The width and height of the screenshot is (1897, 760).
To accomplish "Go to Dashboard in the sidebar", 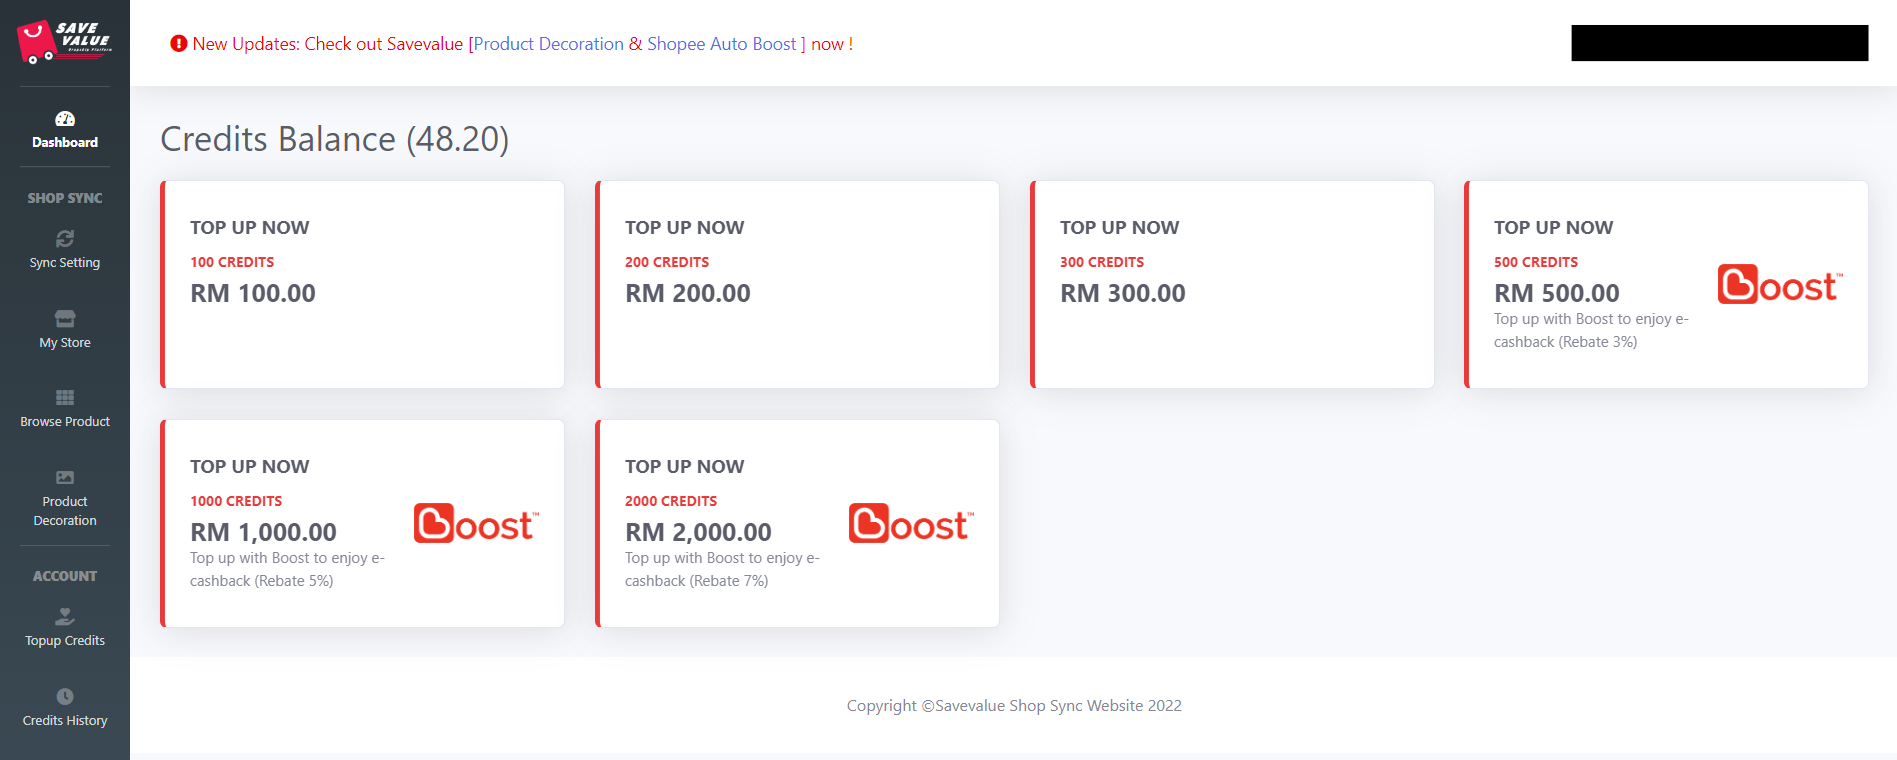I will (x=65, y=142).
